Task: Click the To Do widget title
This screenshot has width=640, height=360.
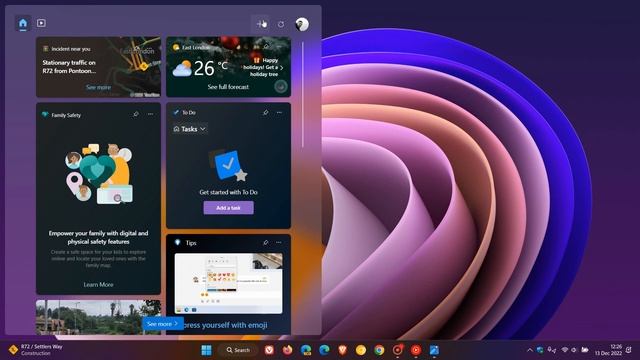Action: [189, 112]
